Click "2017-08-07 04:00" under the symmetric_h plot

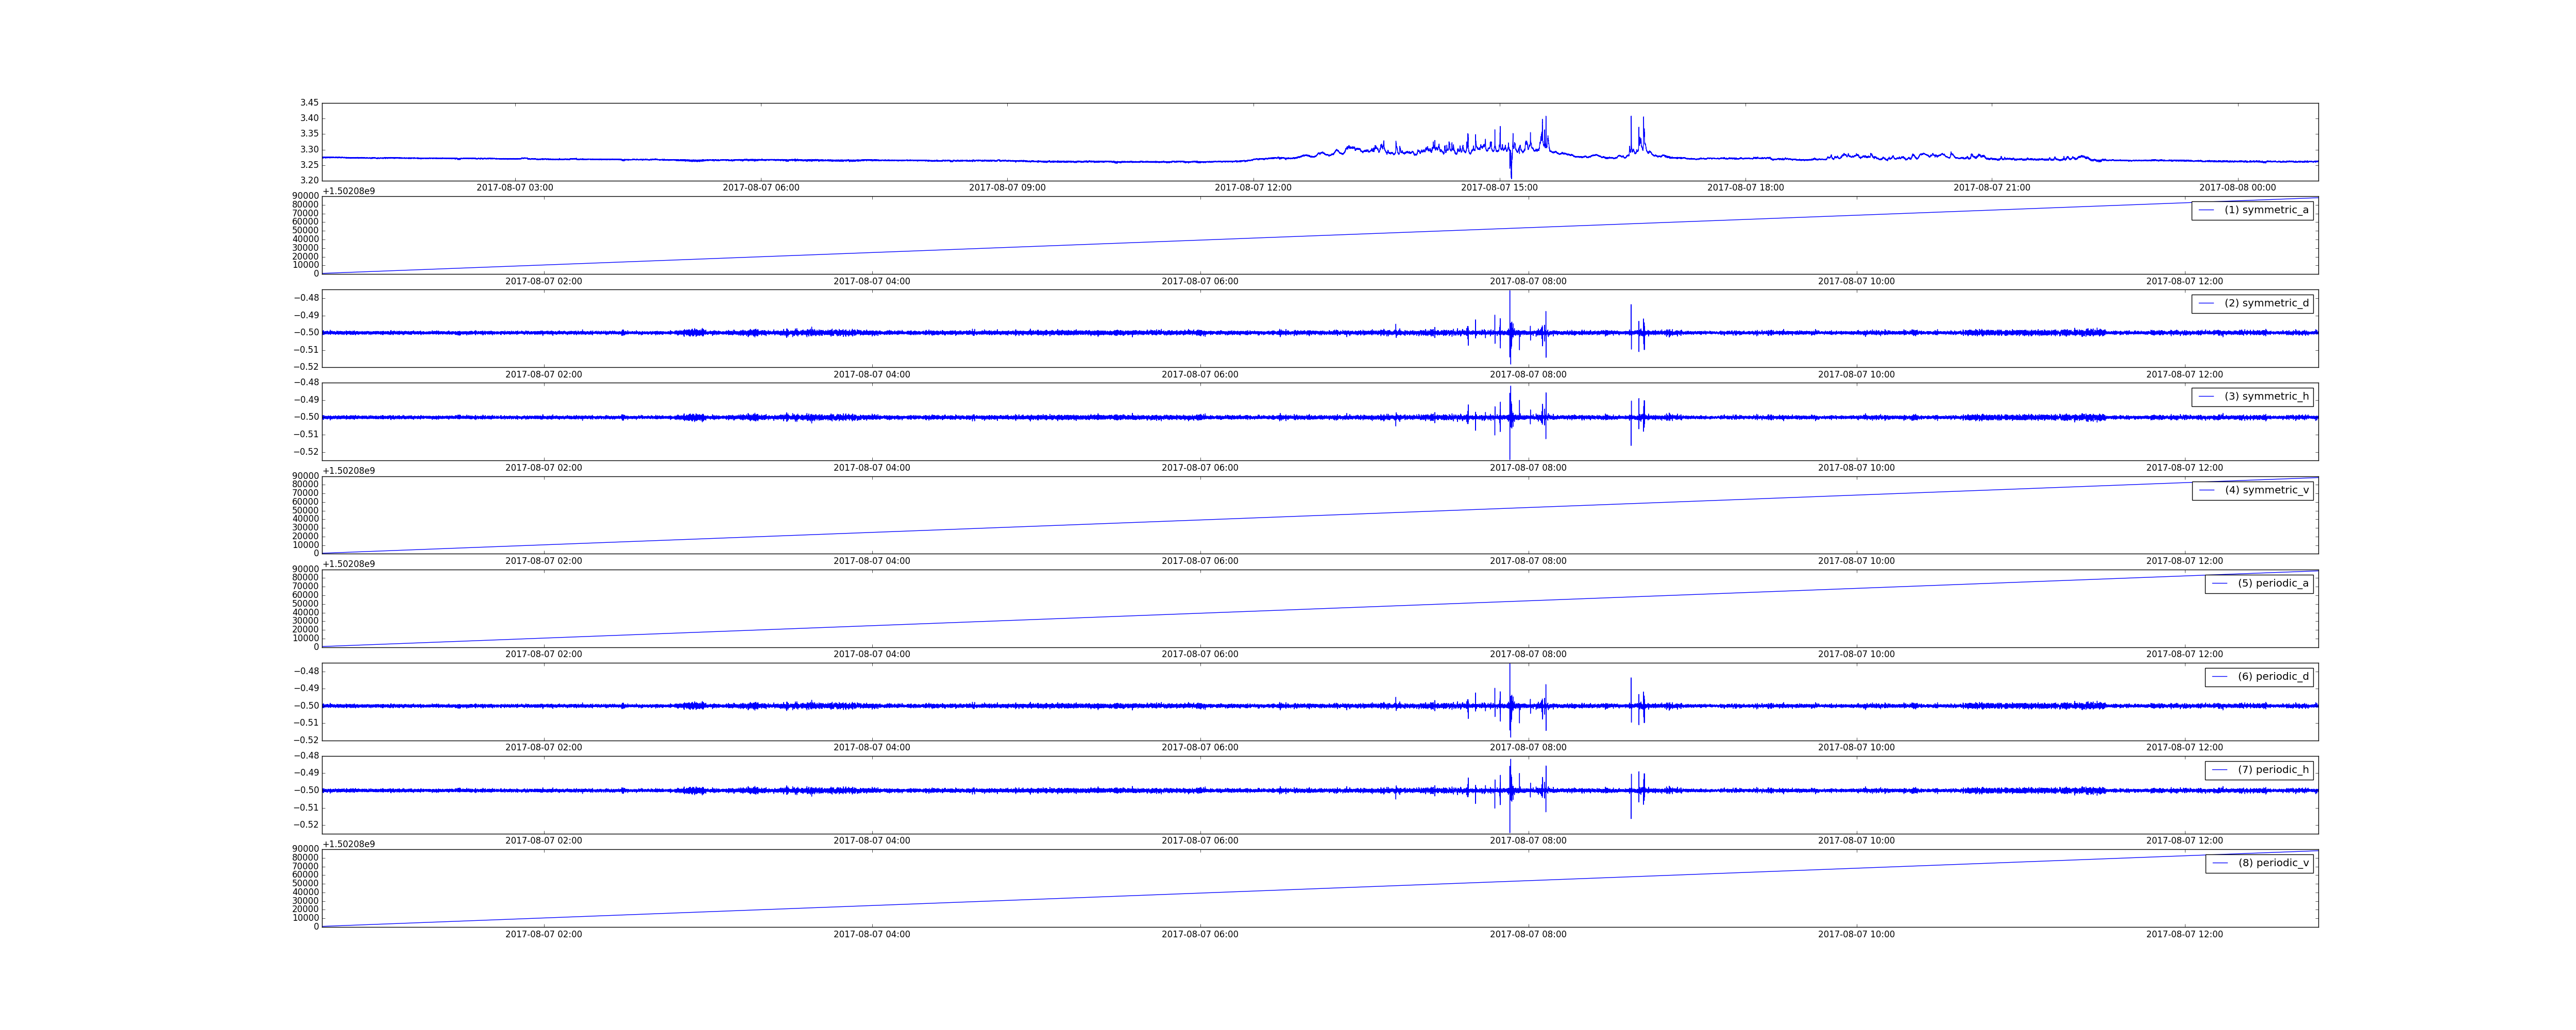(872, 468)
